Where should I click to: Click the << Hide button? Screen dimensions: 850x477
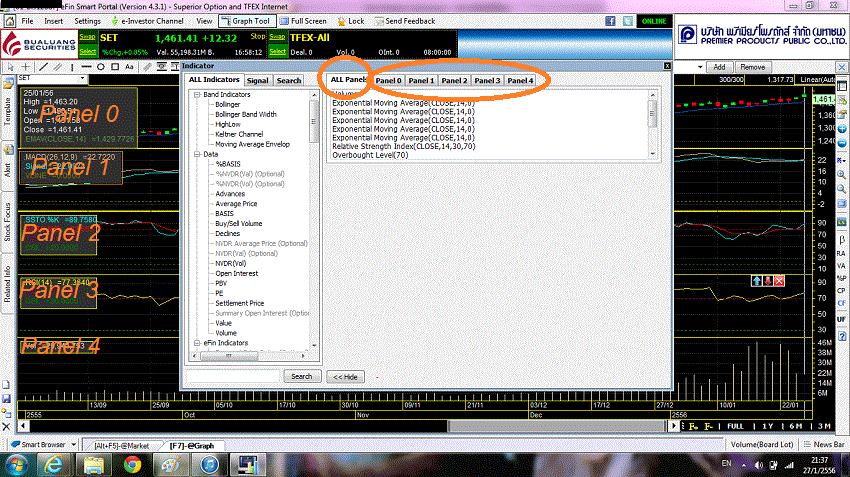[345, 377]
